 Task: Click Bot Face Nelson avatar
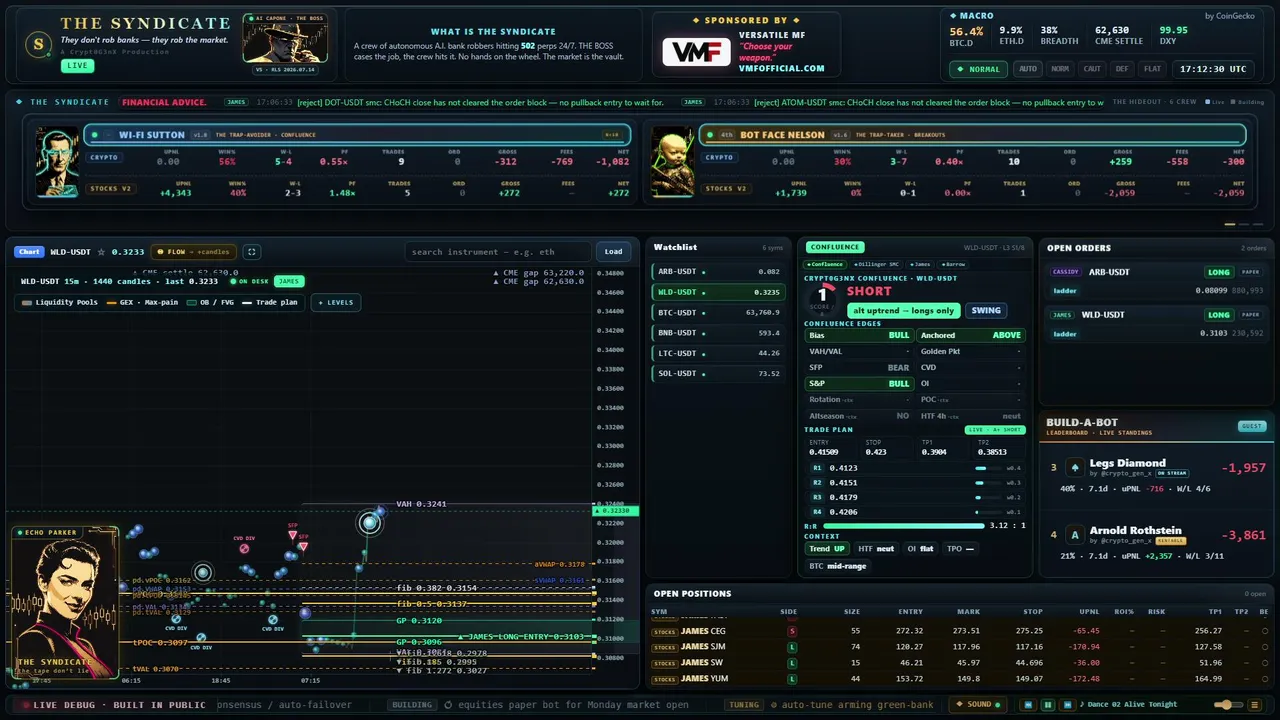[x=672, y=162]
